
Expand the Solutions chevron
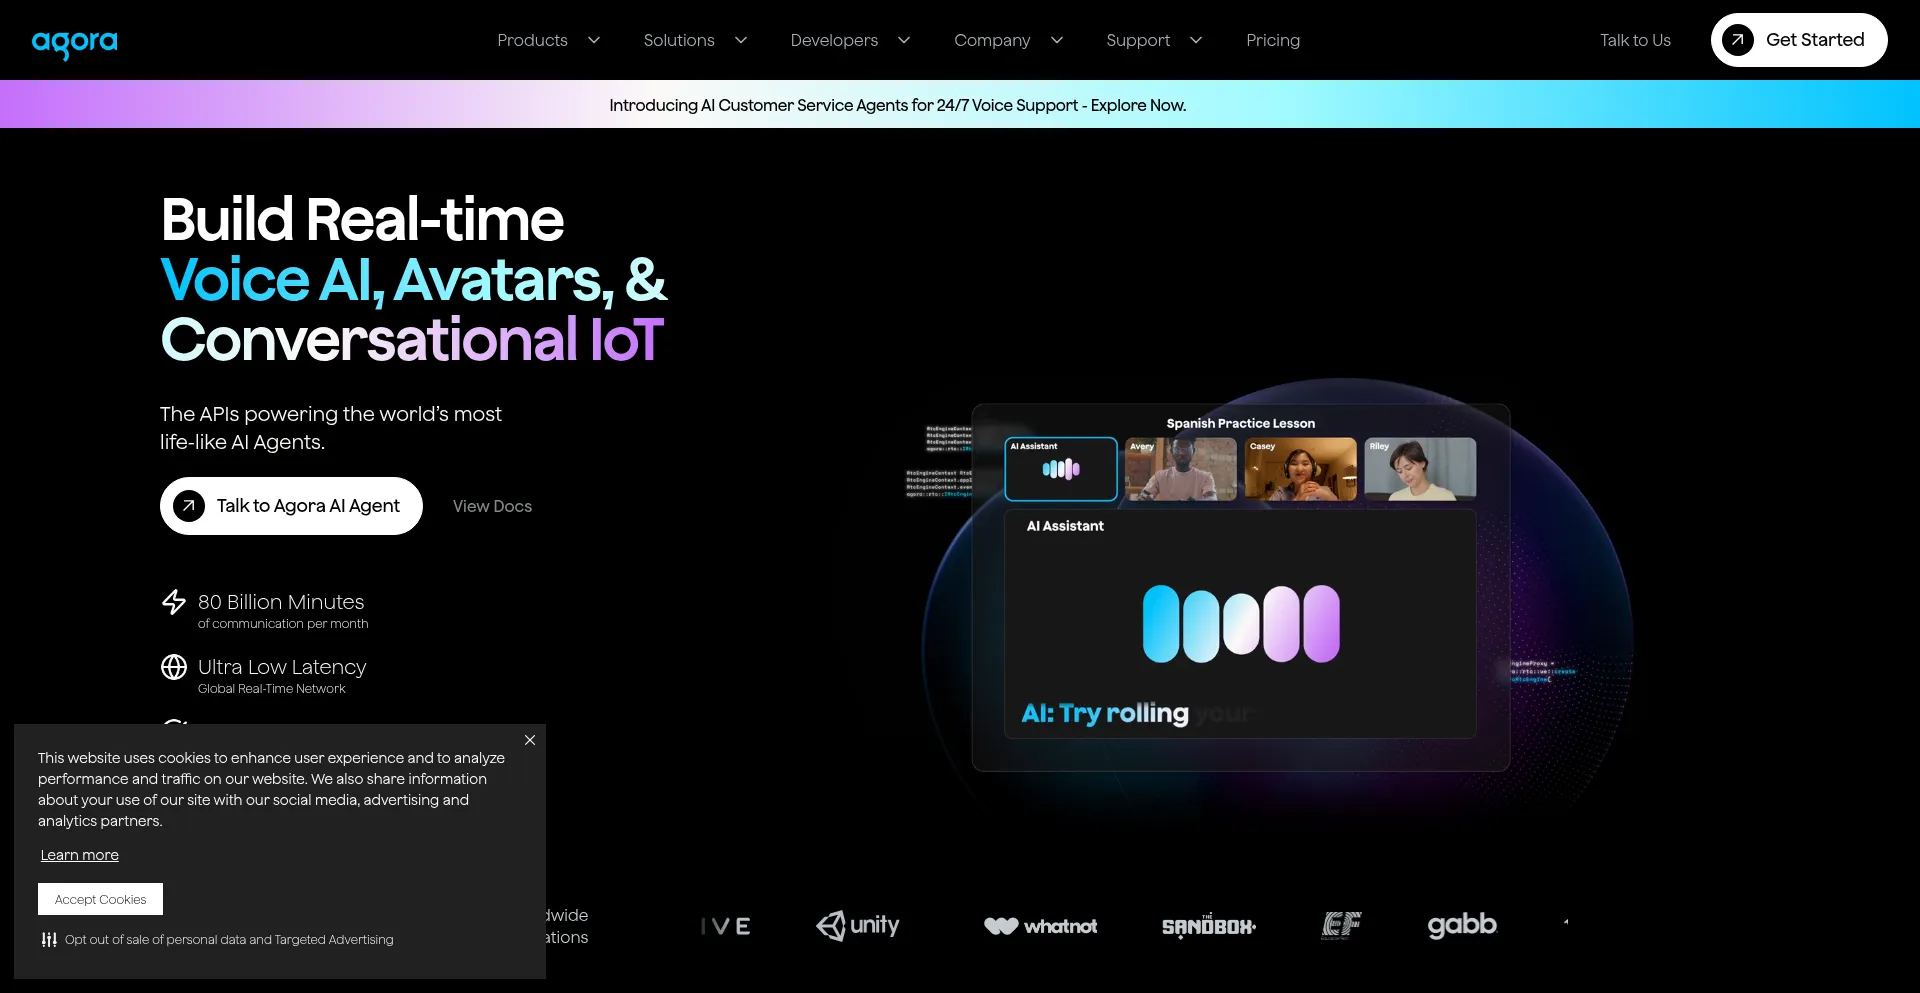pyautogui.click(x=741, y=40)
